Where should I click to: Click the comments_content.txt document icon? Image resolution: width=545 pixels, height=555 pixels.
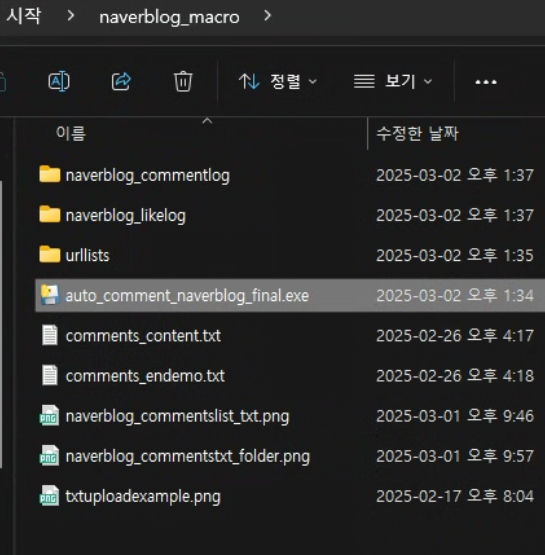pos(50,335)
